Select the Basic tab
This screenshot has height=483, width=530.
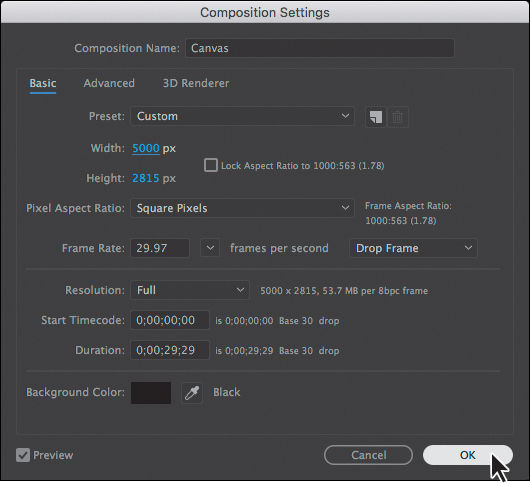43,83
